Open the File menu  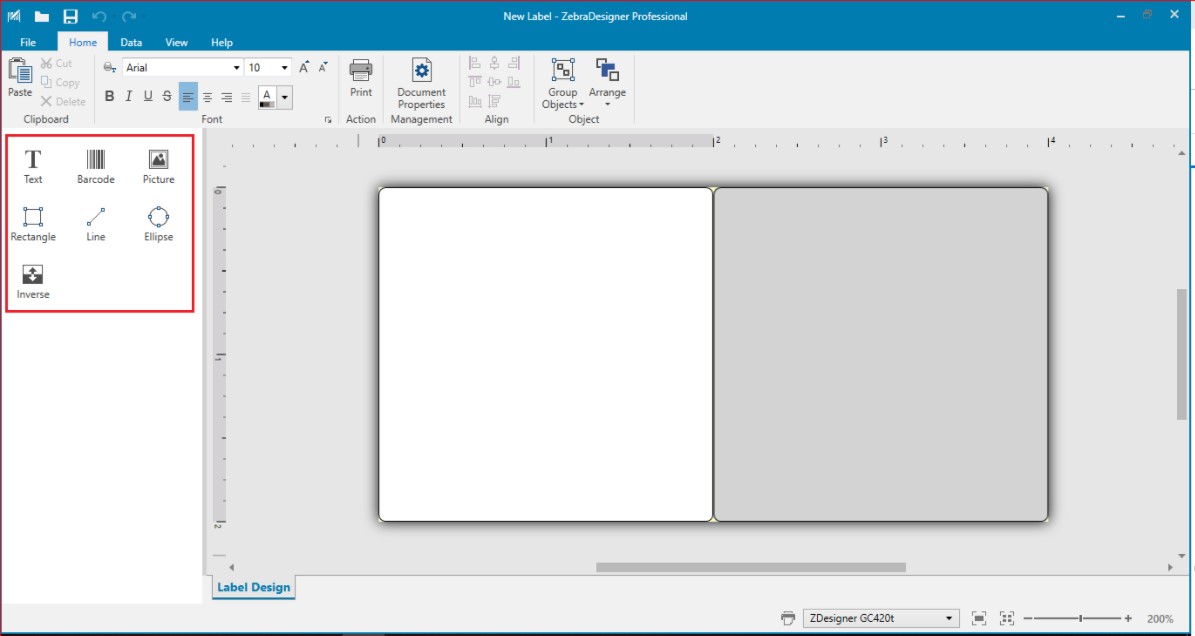[x=29, y=42]
